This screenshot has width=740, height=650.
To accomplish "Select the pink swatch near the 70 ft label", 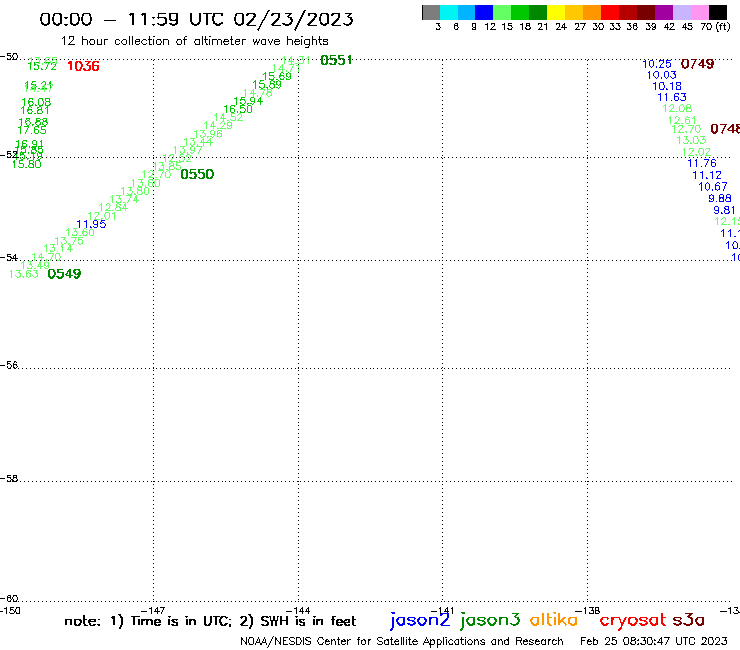I will coord(699,12).
